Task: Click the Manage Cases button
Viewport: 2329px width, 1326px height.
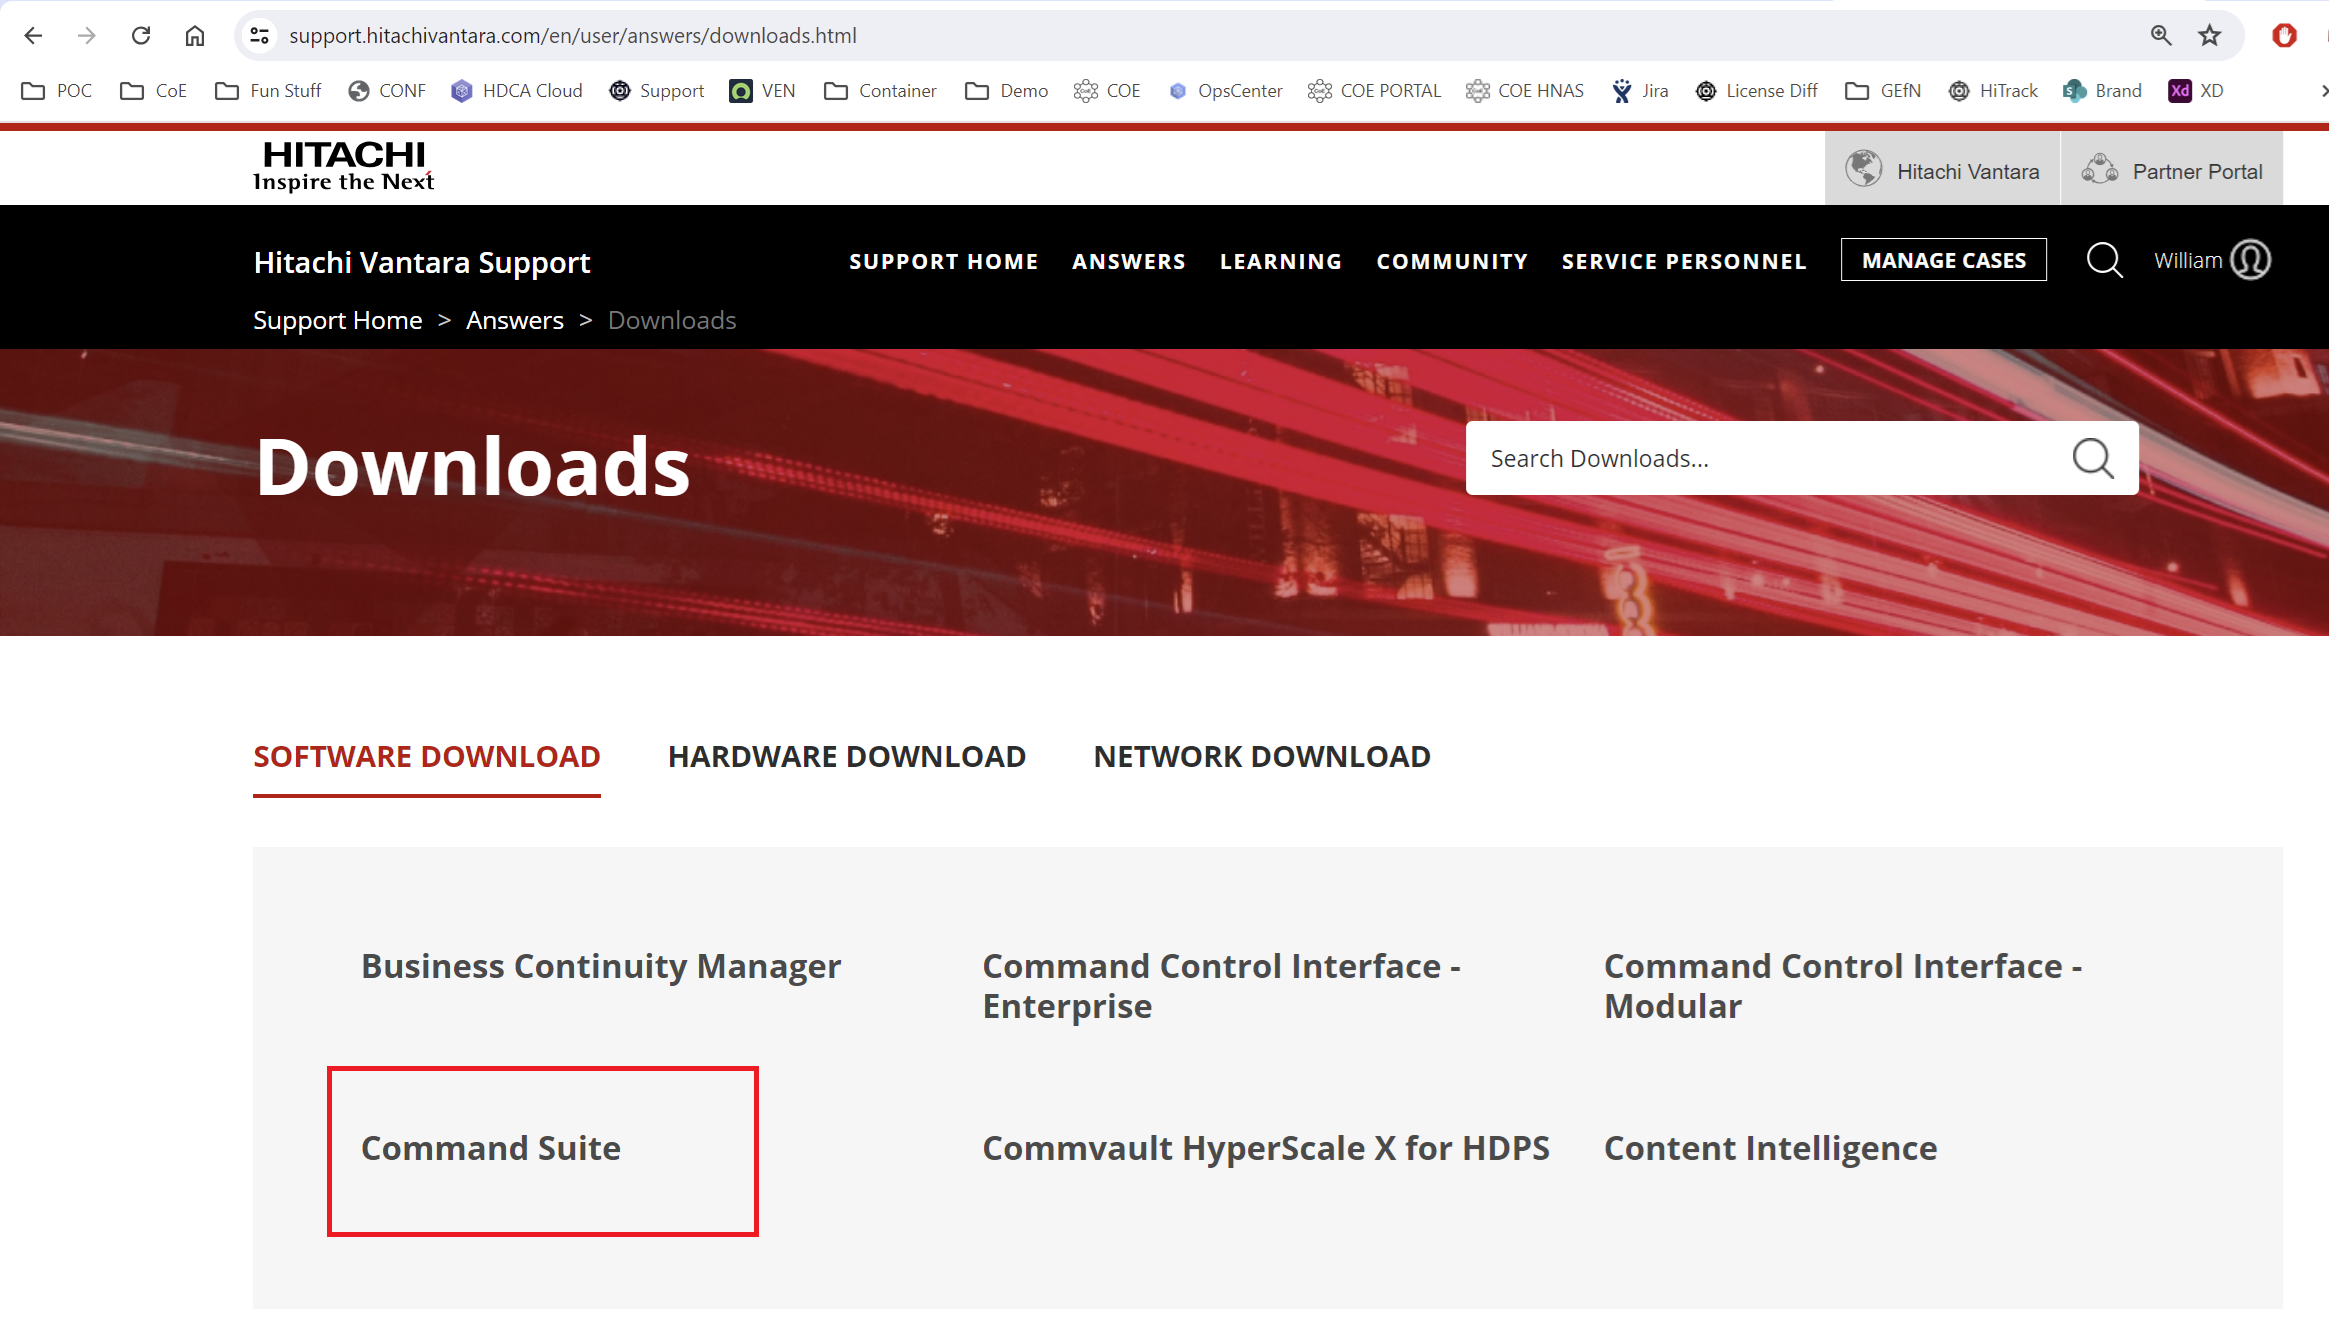Action: 1943,261
